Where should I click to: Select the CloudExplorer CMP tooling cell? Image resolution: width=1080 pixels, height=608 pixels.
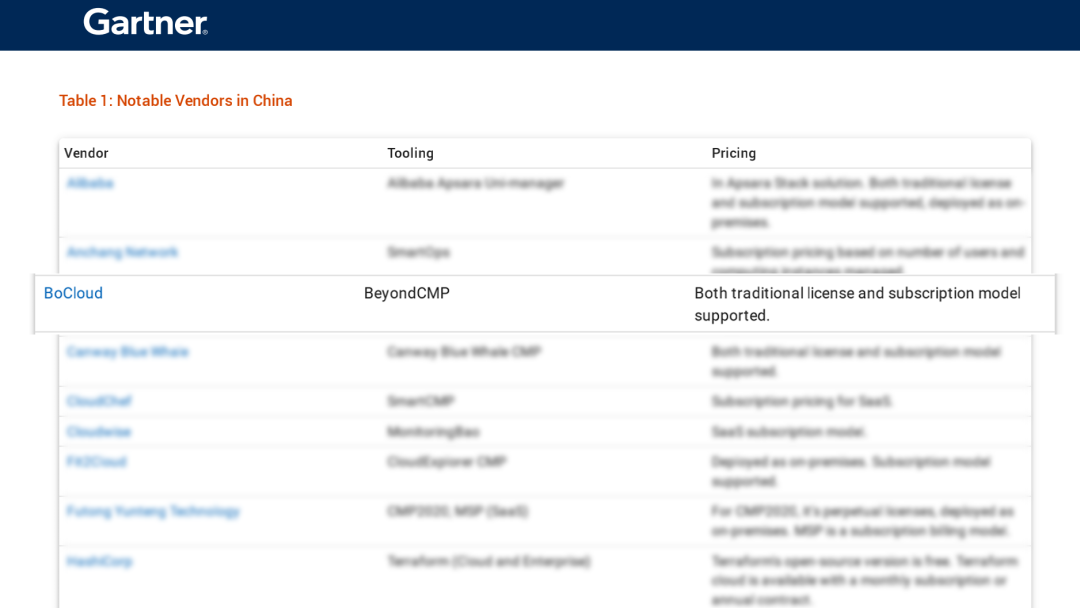[x=447, y=461]
